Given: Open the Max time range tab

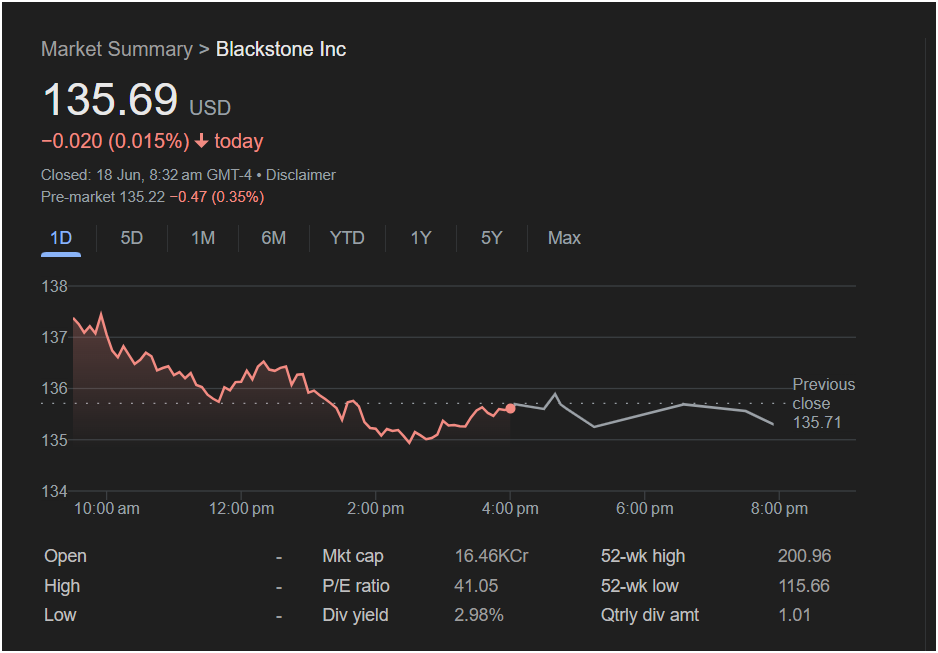Looking at the screenshot, I should tap(564, 238).
